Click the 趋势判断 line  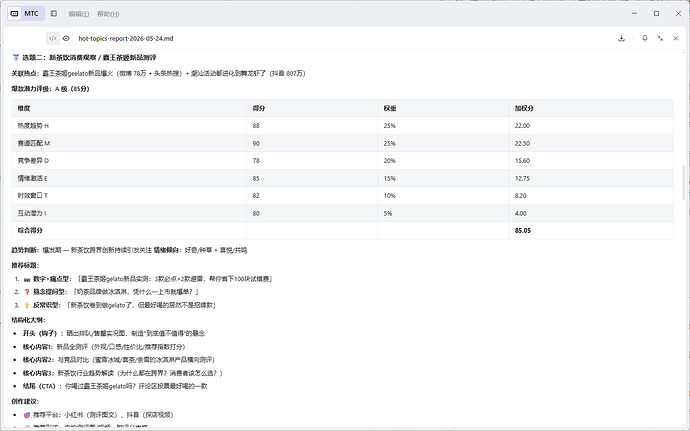[x=129, y=250]
